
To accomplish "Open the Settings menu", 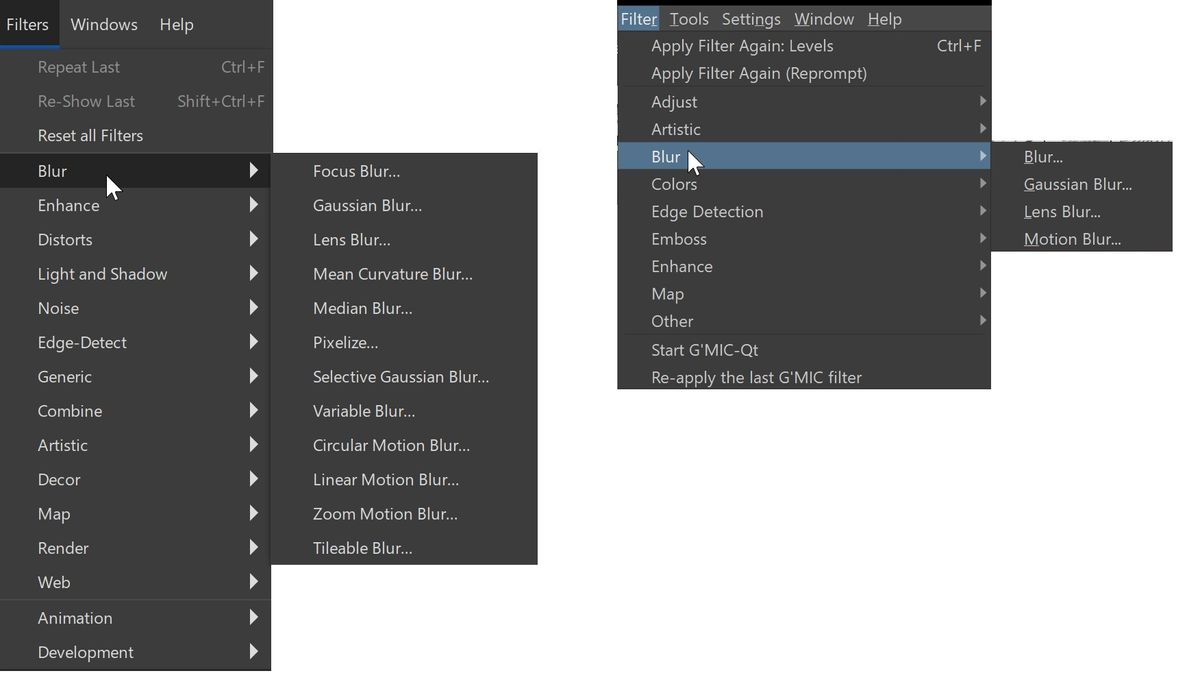I will (x=751, y=18).
